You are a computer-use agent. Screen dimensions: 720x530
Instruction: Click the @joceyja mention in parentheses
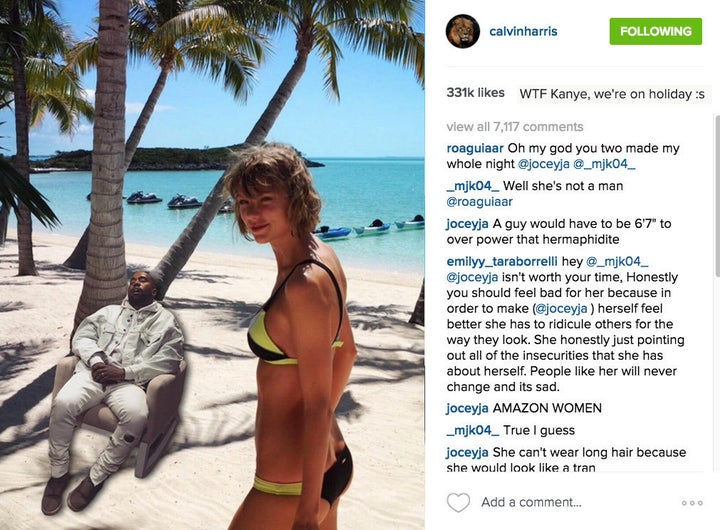coord(562,308)
